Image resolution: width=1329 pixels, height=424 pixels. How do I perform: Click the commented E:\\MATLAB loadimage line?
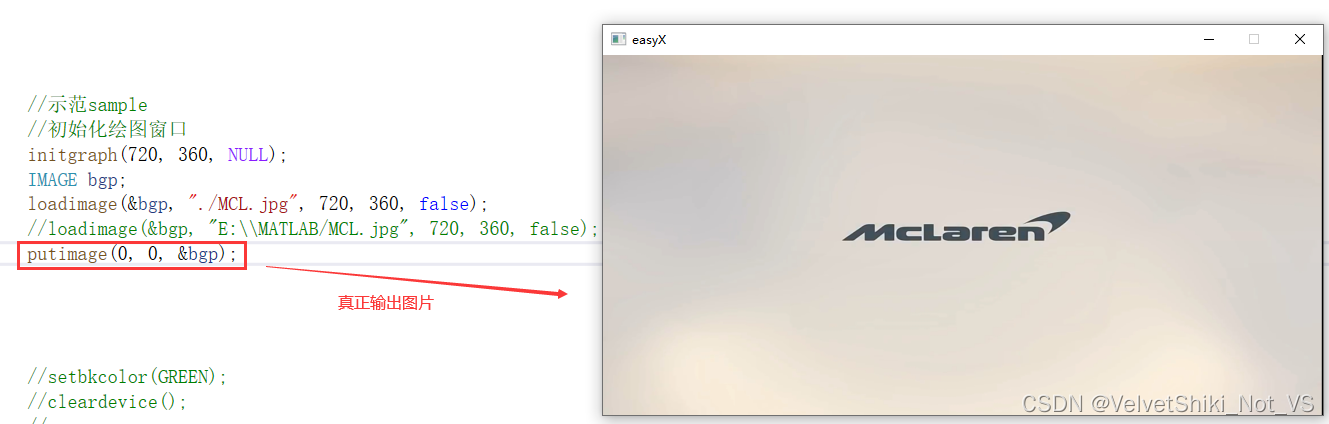pos(313,229)
